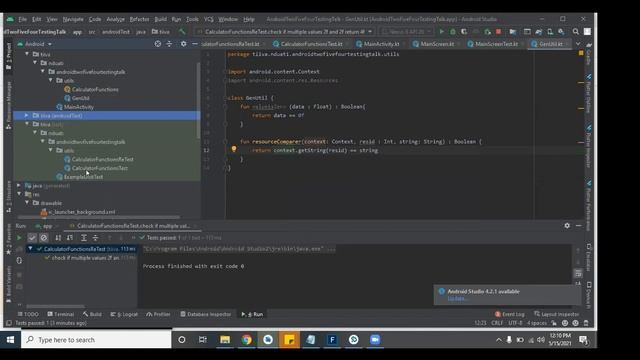Minimize the Run tool window

578,225
